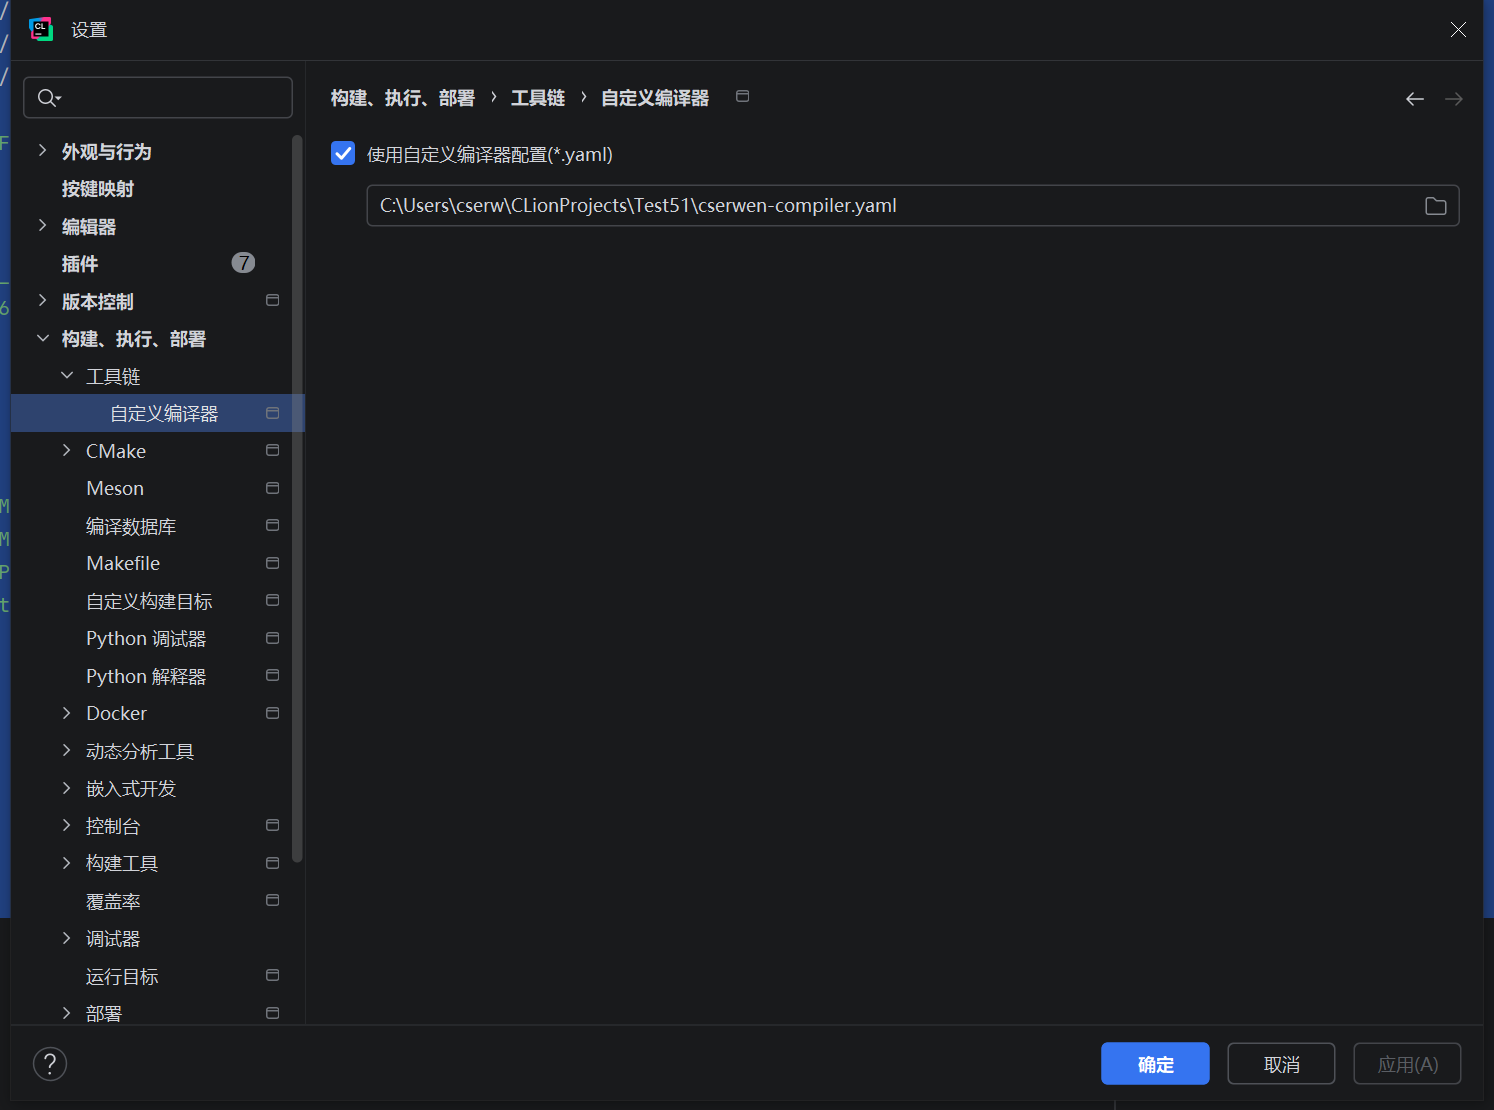The height and width of the screenshot is (1110, 1494).
Task: Click the yaml config path input field
Action: 890,206
